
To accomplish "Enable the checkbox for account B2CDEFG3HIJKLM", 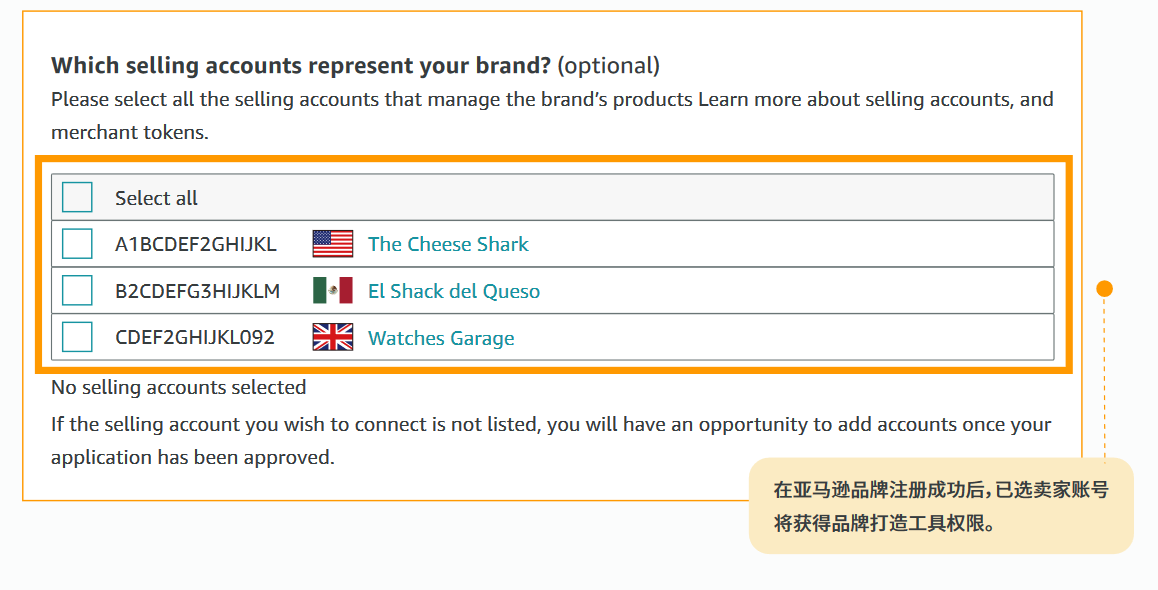I will [78, 290].
